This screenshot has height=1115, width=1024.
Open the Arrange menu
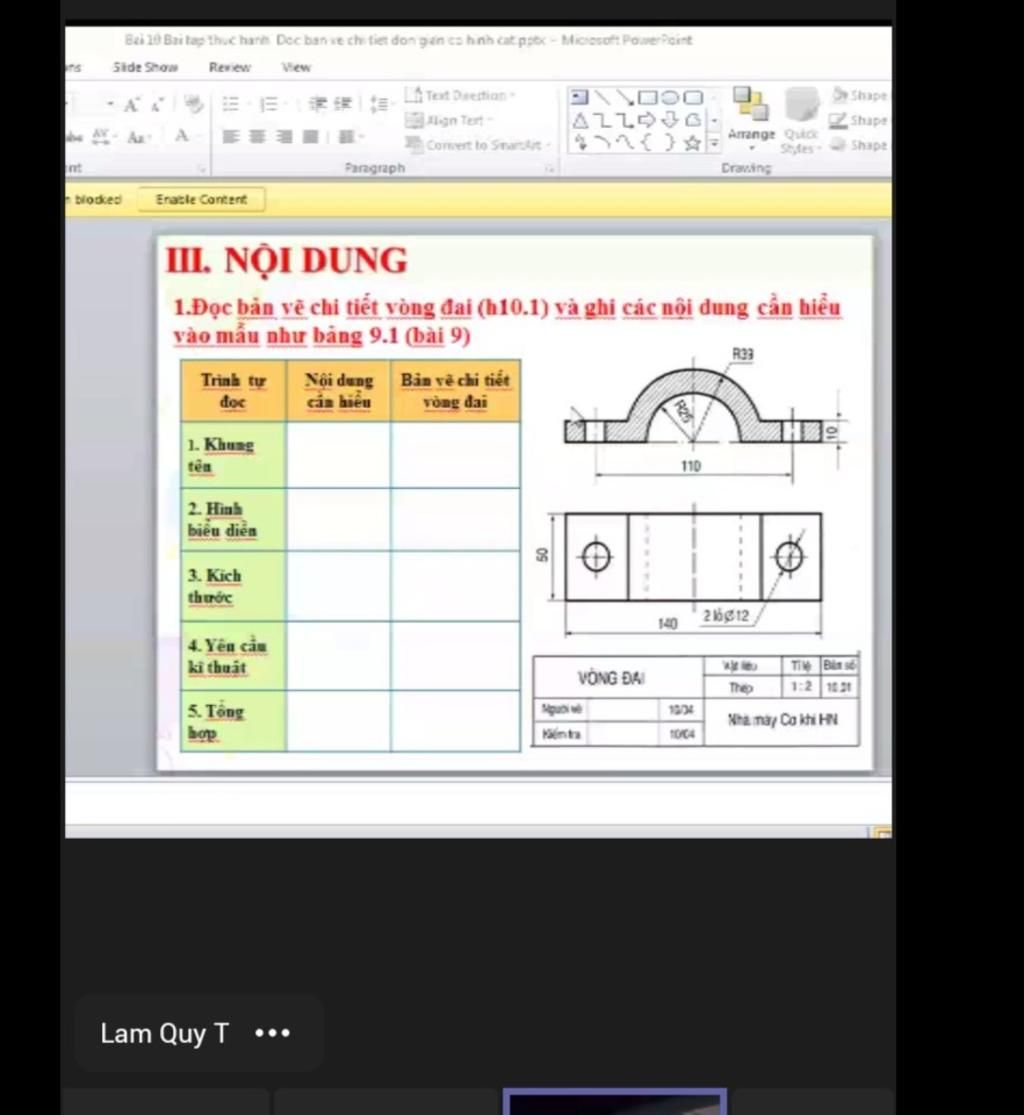[751, 118]
